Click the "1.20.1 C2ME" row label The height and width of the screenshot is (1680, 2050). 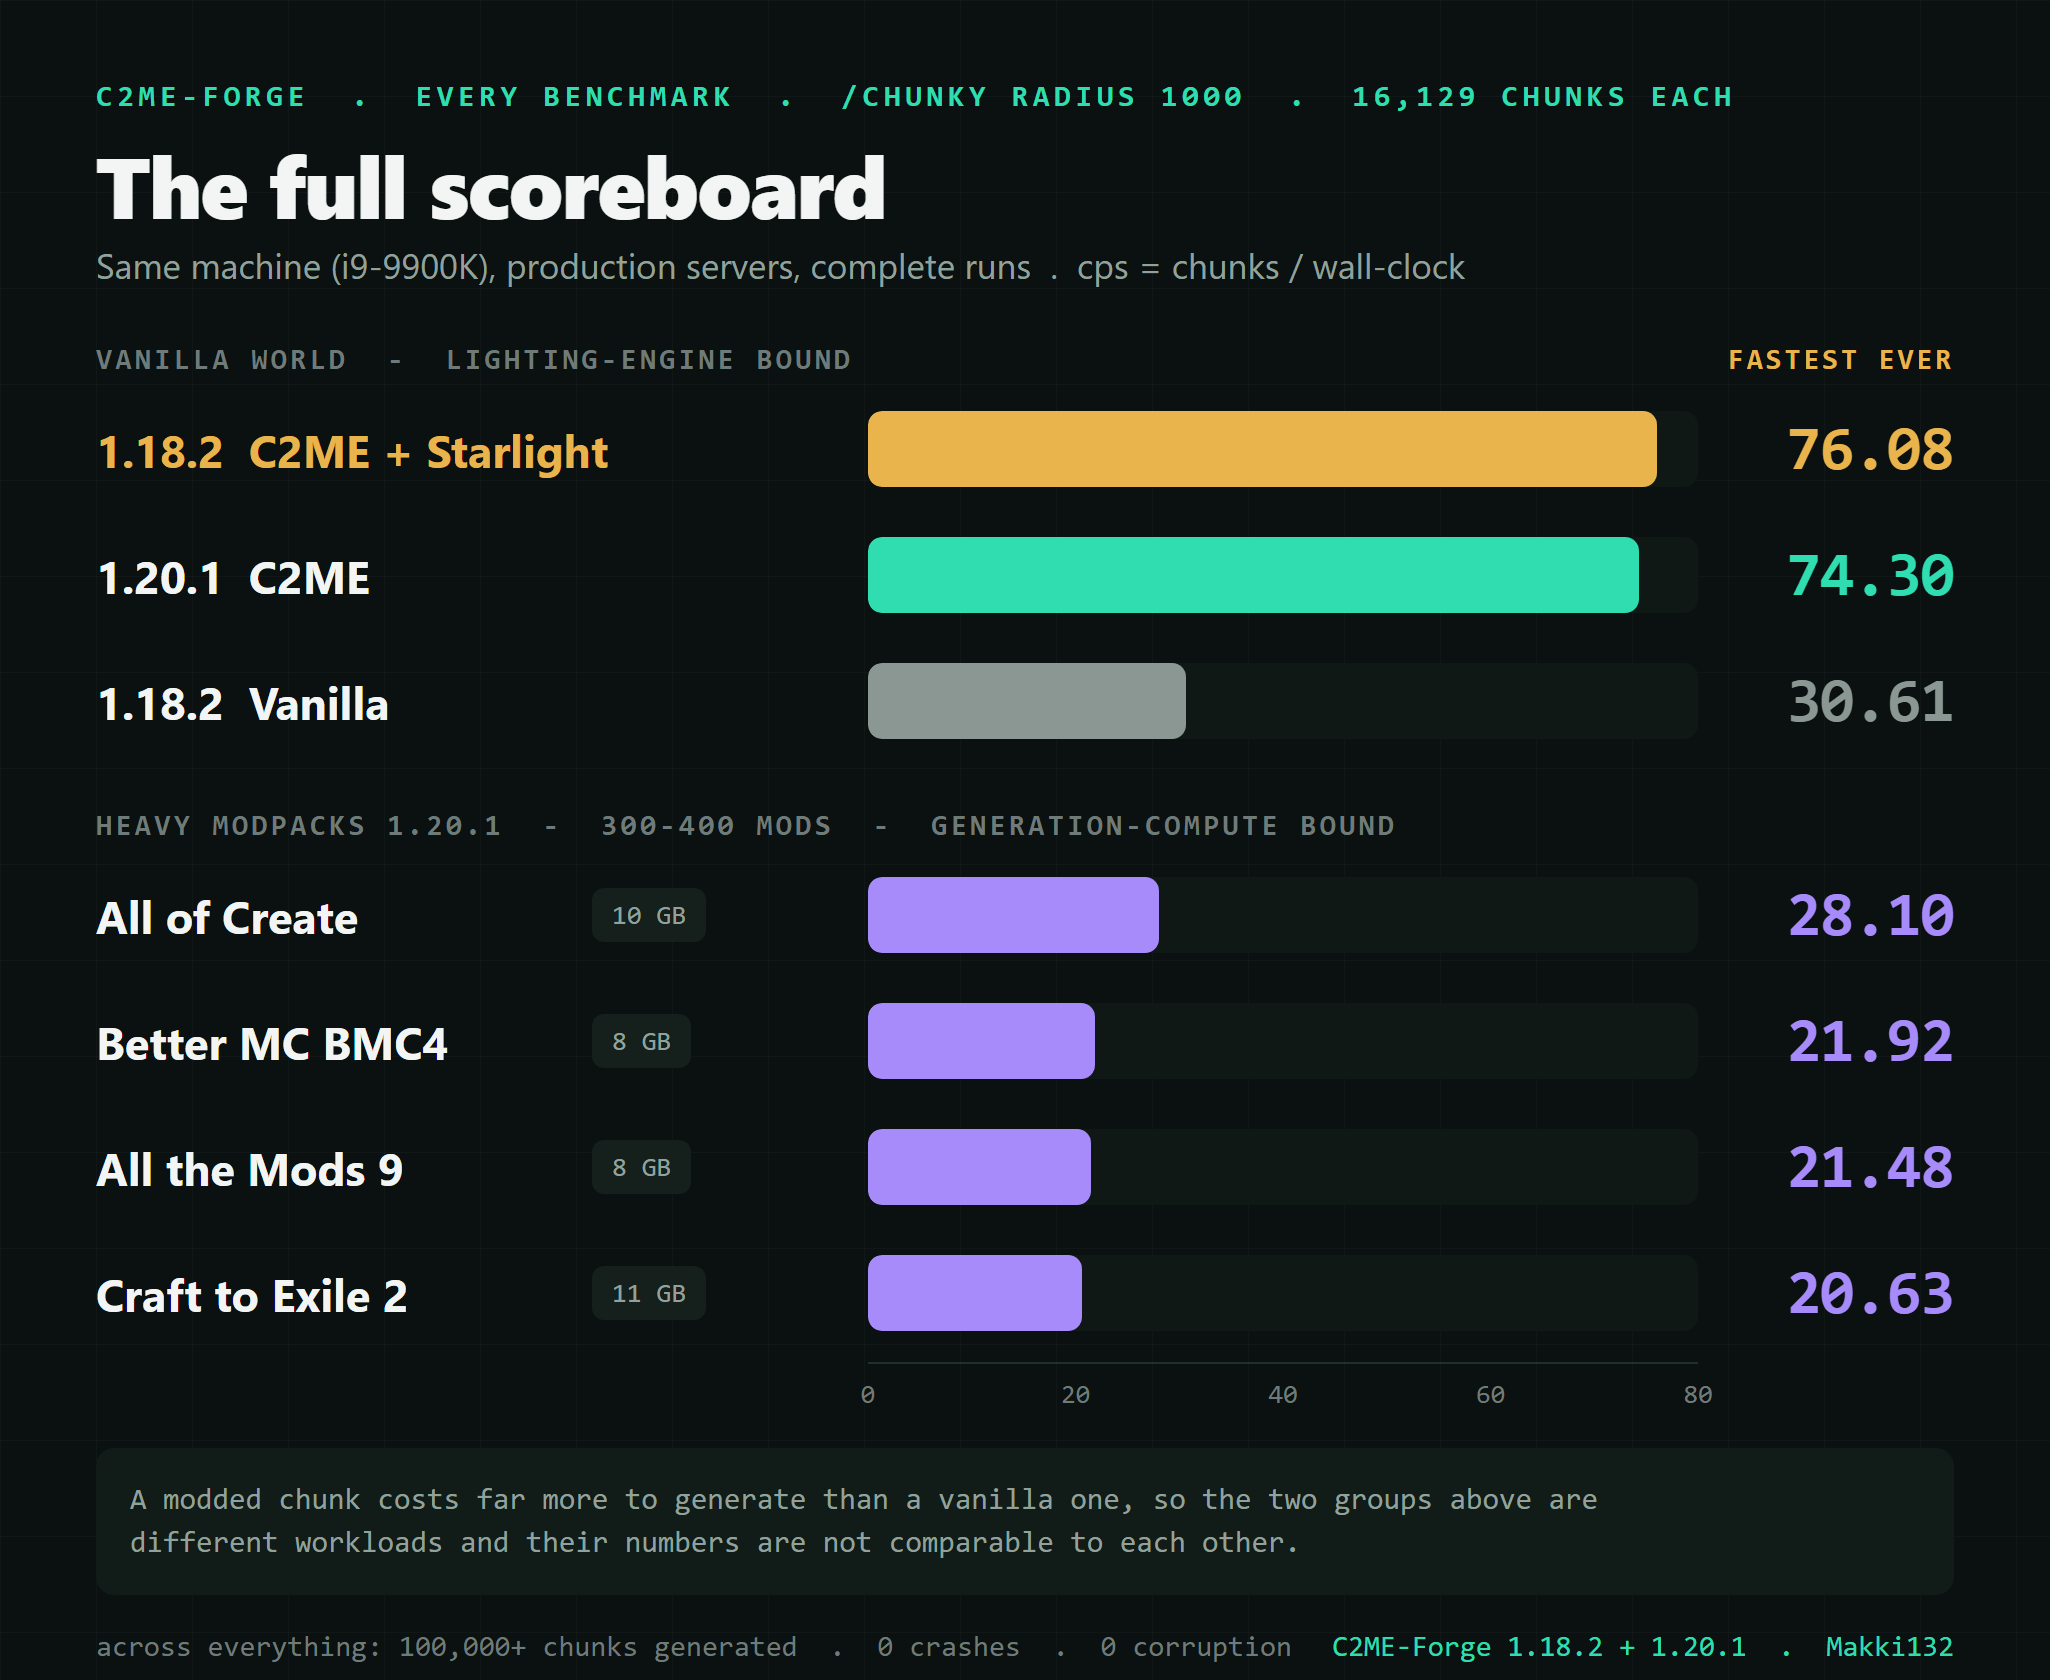tap(233, 578)
